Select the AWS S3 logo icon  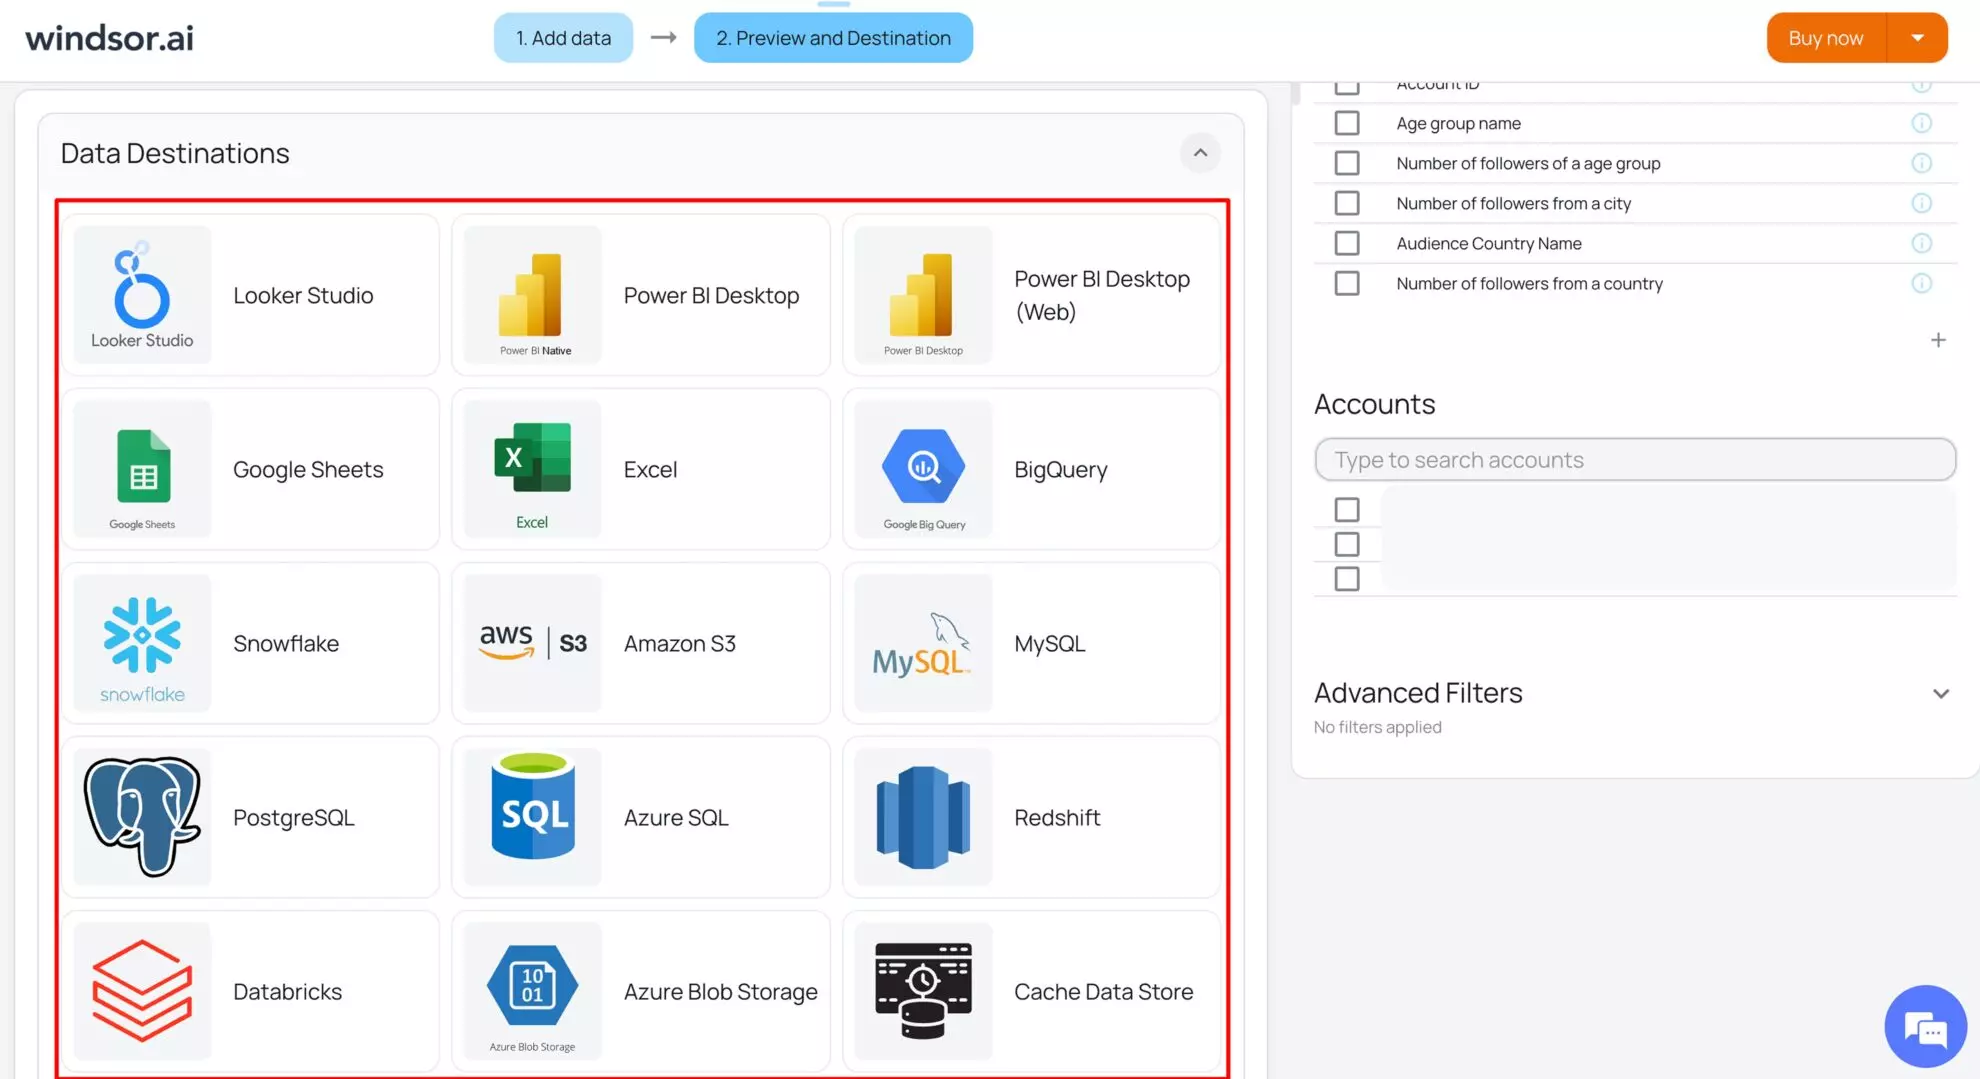[x=533, y=642]
